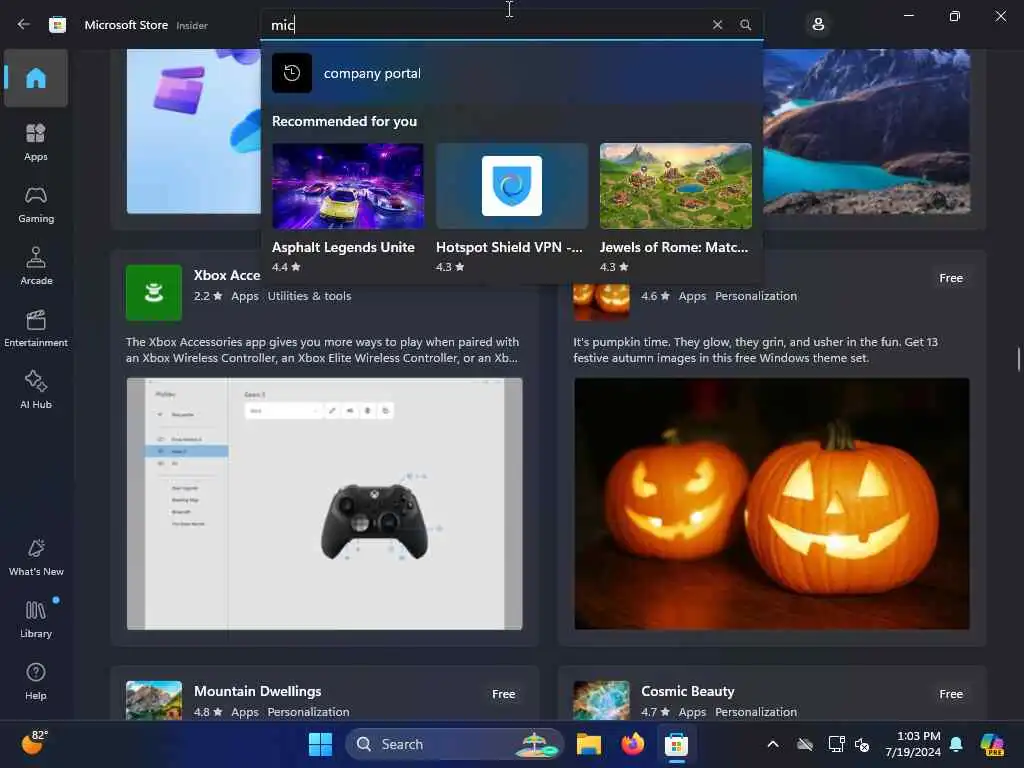Viewport: 1024px width, 768px height.
Task: Clear the search box text
Action: click(717, 25)
